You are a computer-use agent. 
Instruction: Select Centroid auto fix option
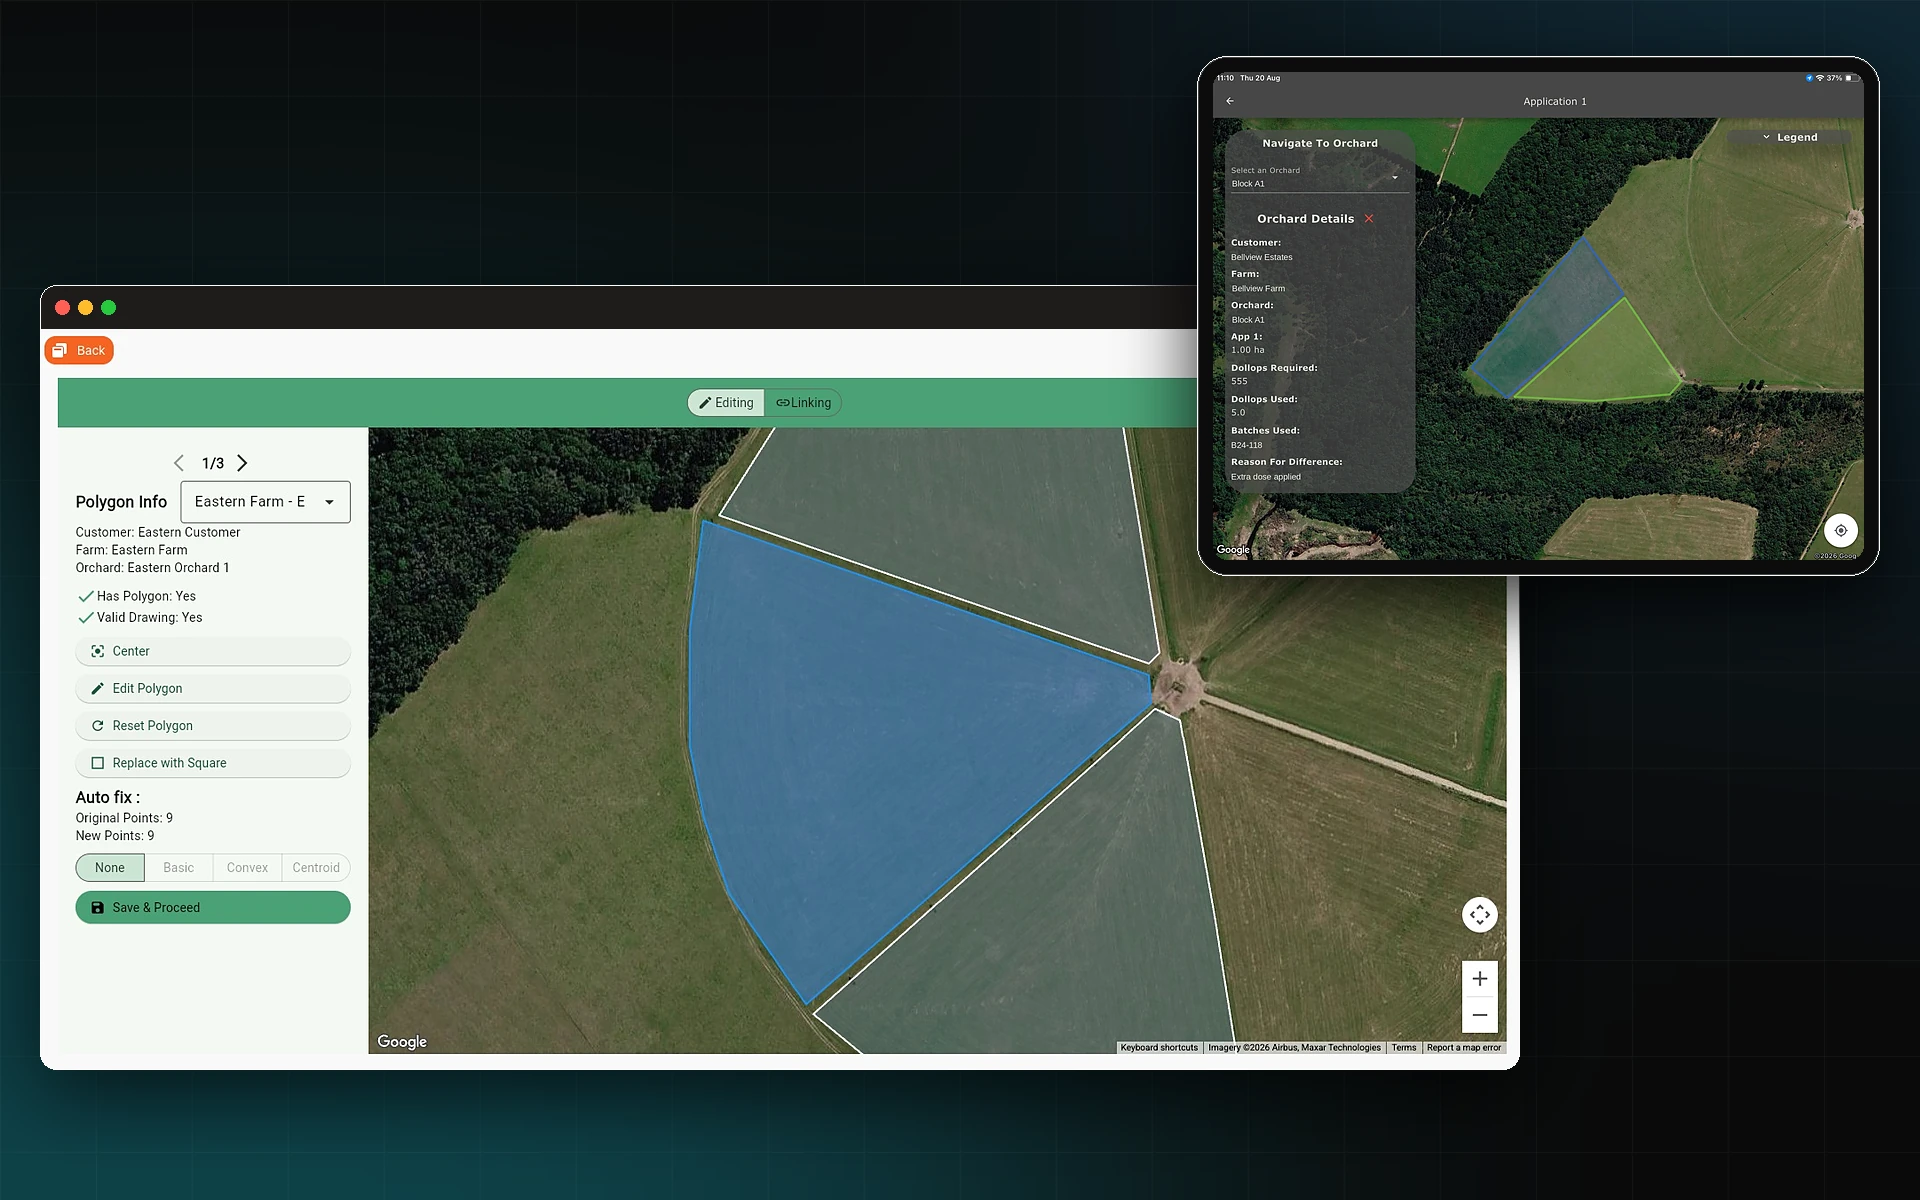click(316, 867)
